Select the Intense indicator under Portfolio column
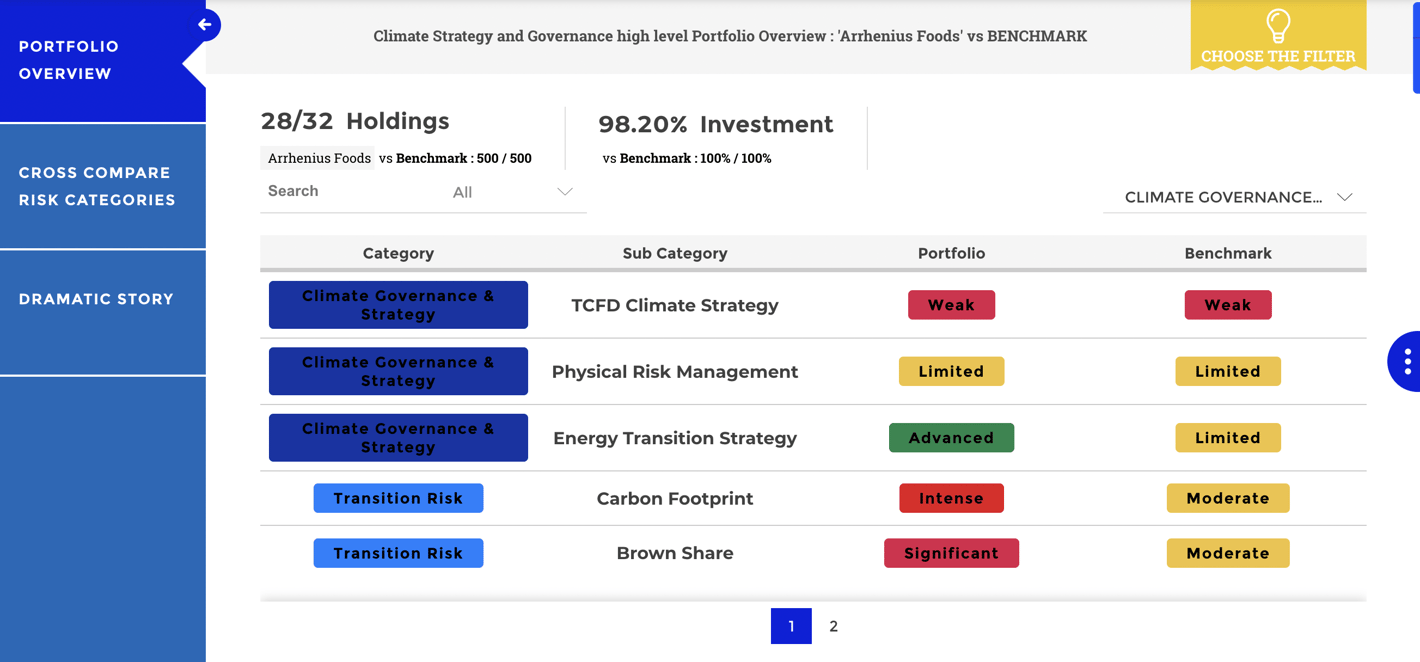The image size is (1420, 662). tap(951, 498)
